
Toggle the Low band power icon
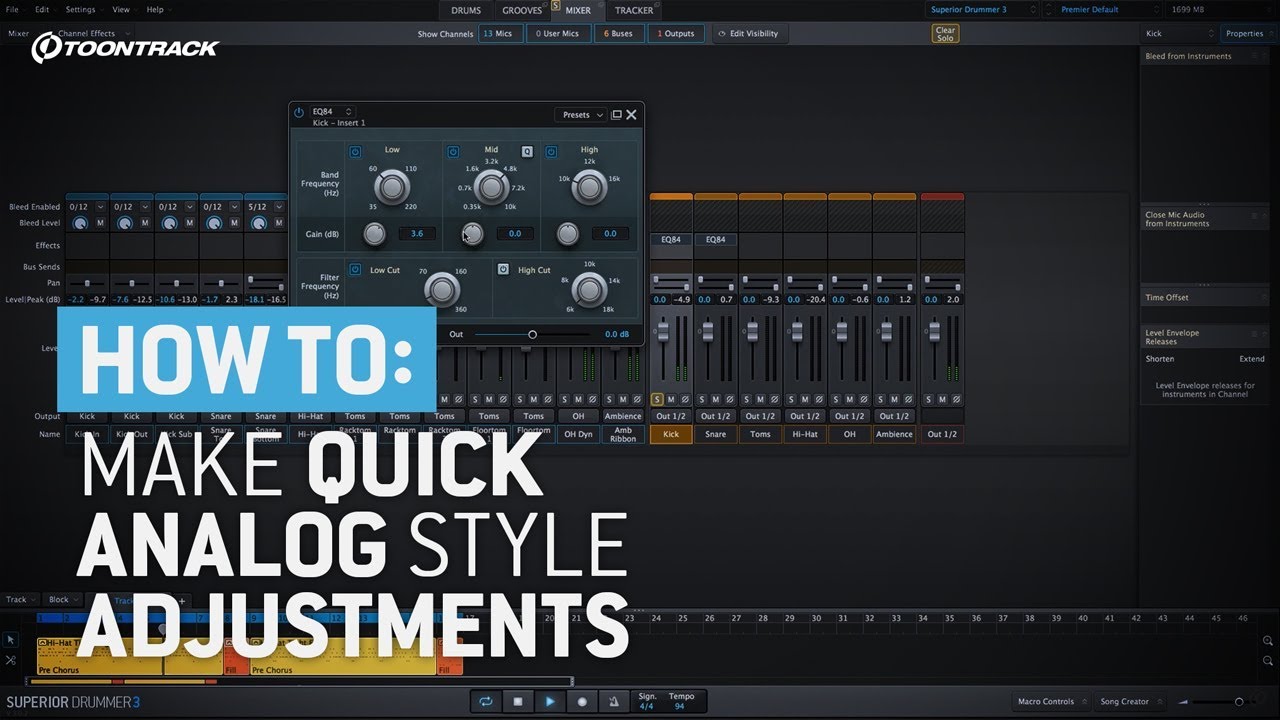(x=355, y=152)
